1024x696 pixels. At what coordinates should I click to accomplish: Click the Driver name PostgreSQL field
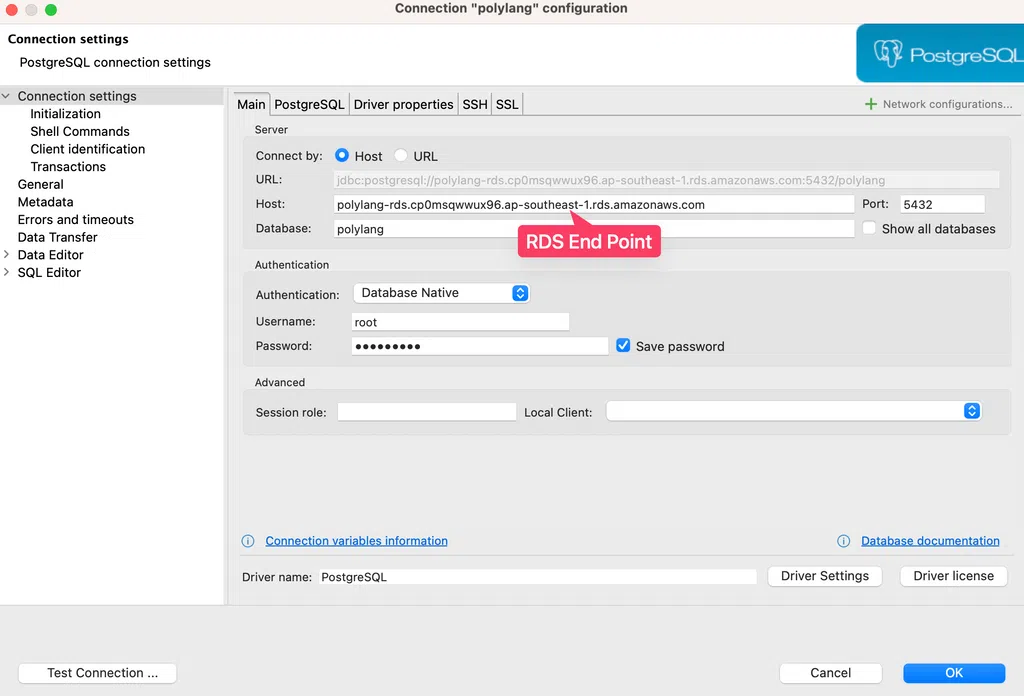(538, 577)
